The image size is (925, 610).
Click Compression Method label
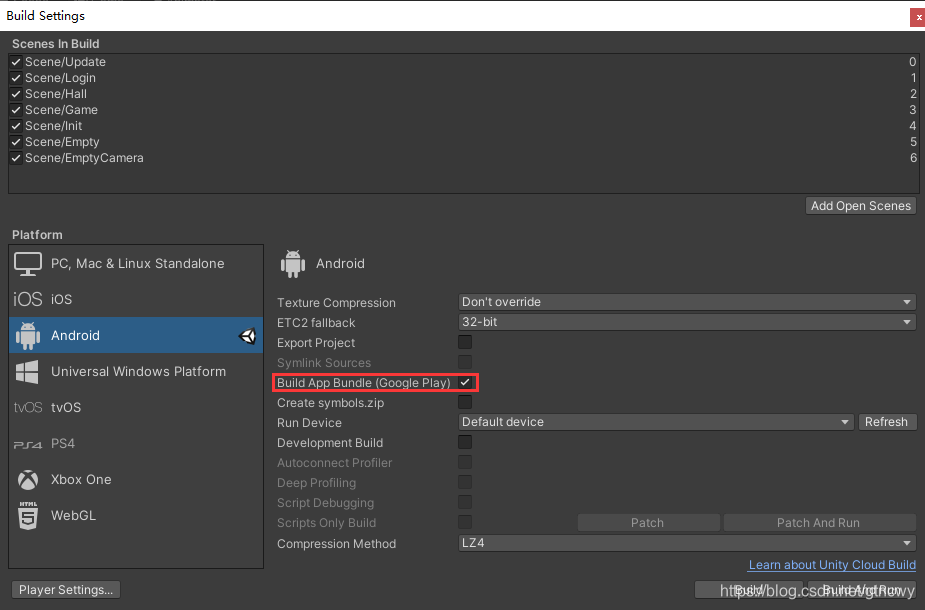click(x=336, y=544)
